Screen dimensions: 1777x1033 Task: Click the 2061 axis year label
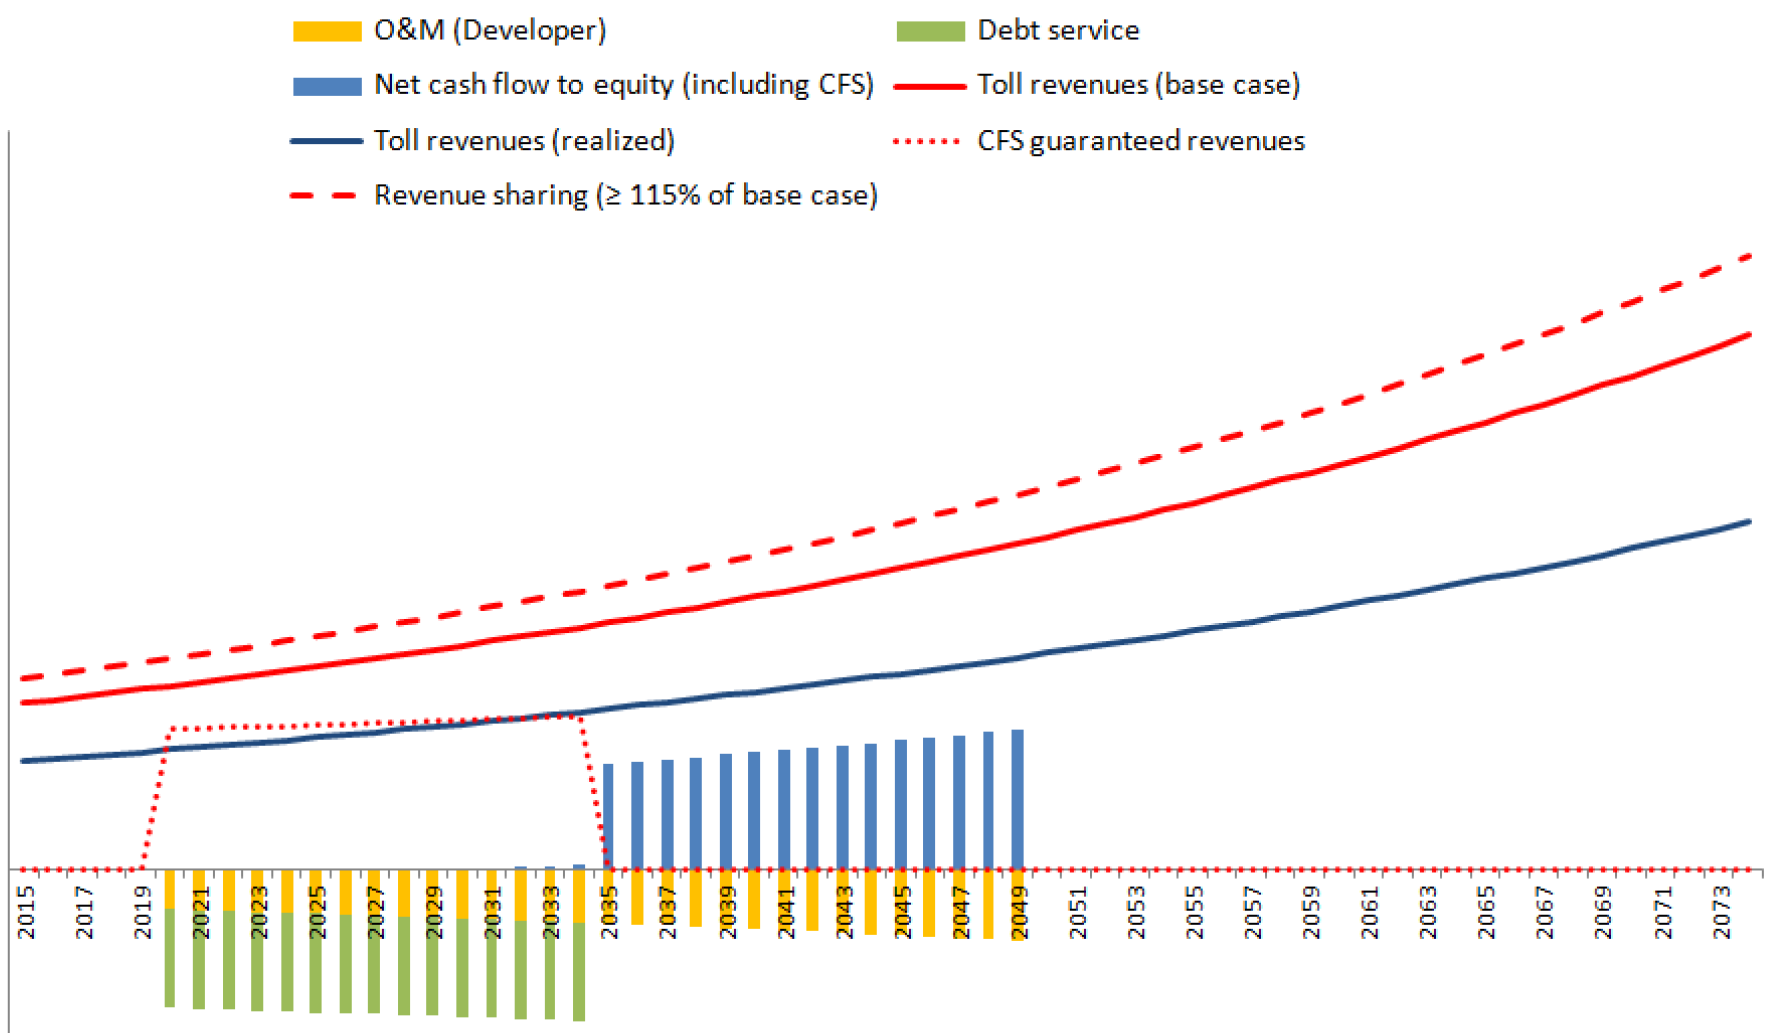pyautogui.click(x=1370, y=913)
